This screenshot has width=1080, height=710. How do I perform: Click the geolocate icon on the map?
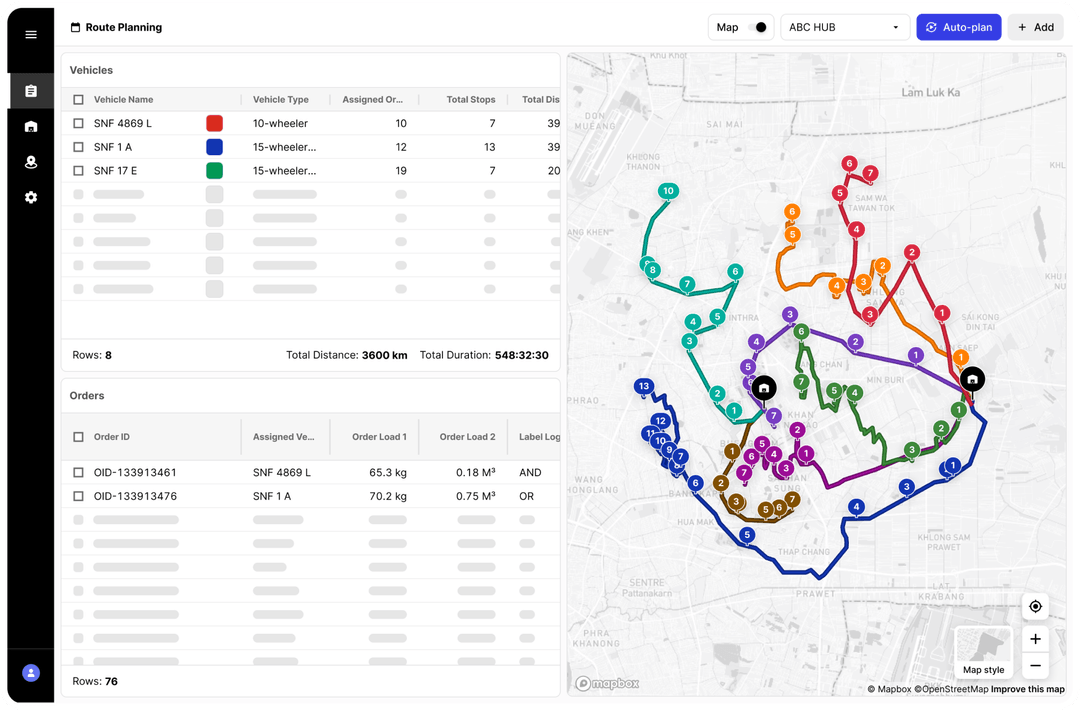pos(1035,606)
